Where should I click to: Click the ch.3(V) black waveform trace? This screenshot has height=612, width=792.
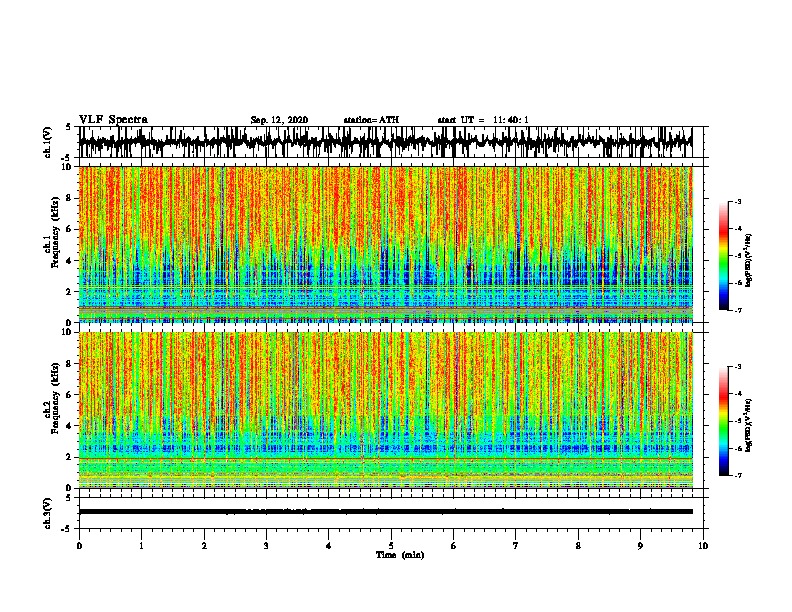[x=385, y=512]
